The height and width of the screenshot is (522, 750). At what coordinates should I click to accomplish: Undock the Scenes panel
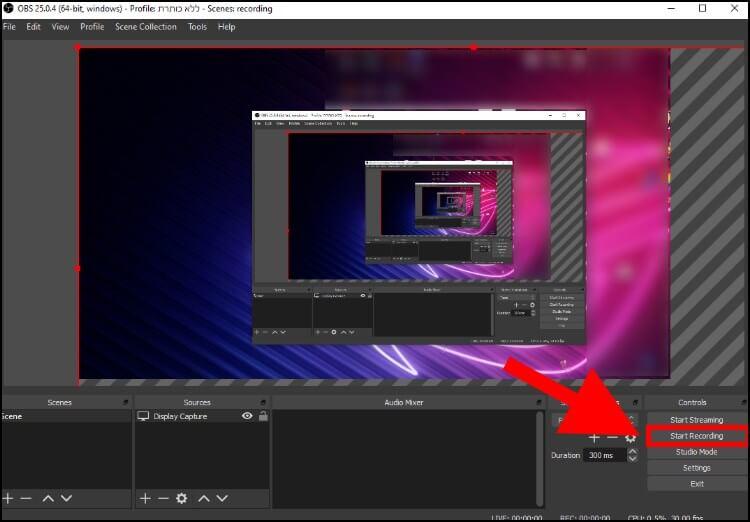point(125,402)
